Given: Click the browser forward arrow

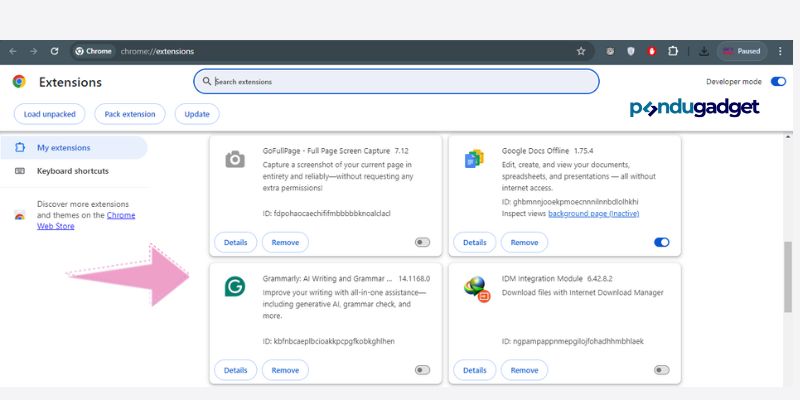Looking at the screenshot, I should [33, 52].
